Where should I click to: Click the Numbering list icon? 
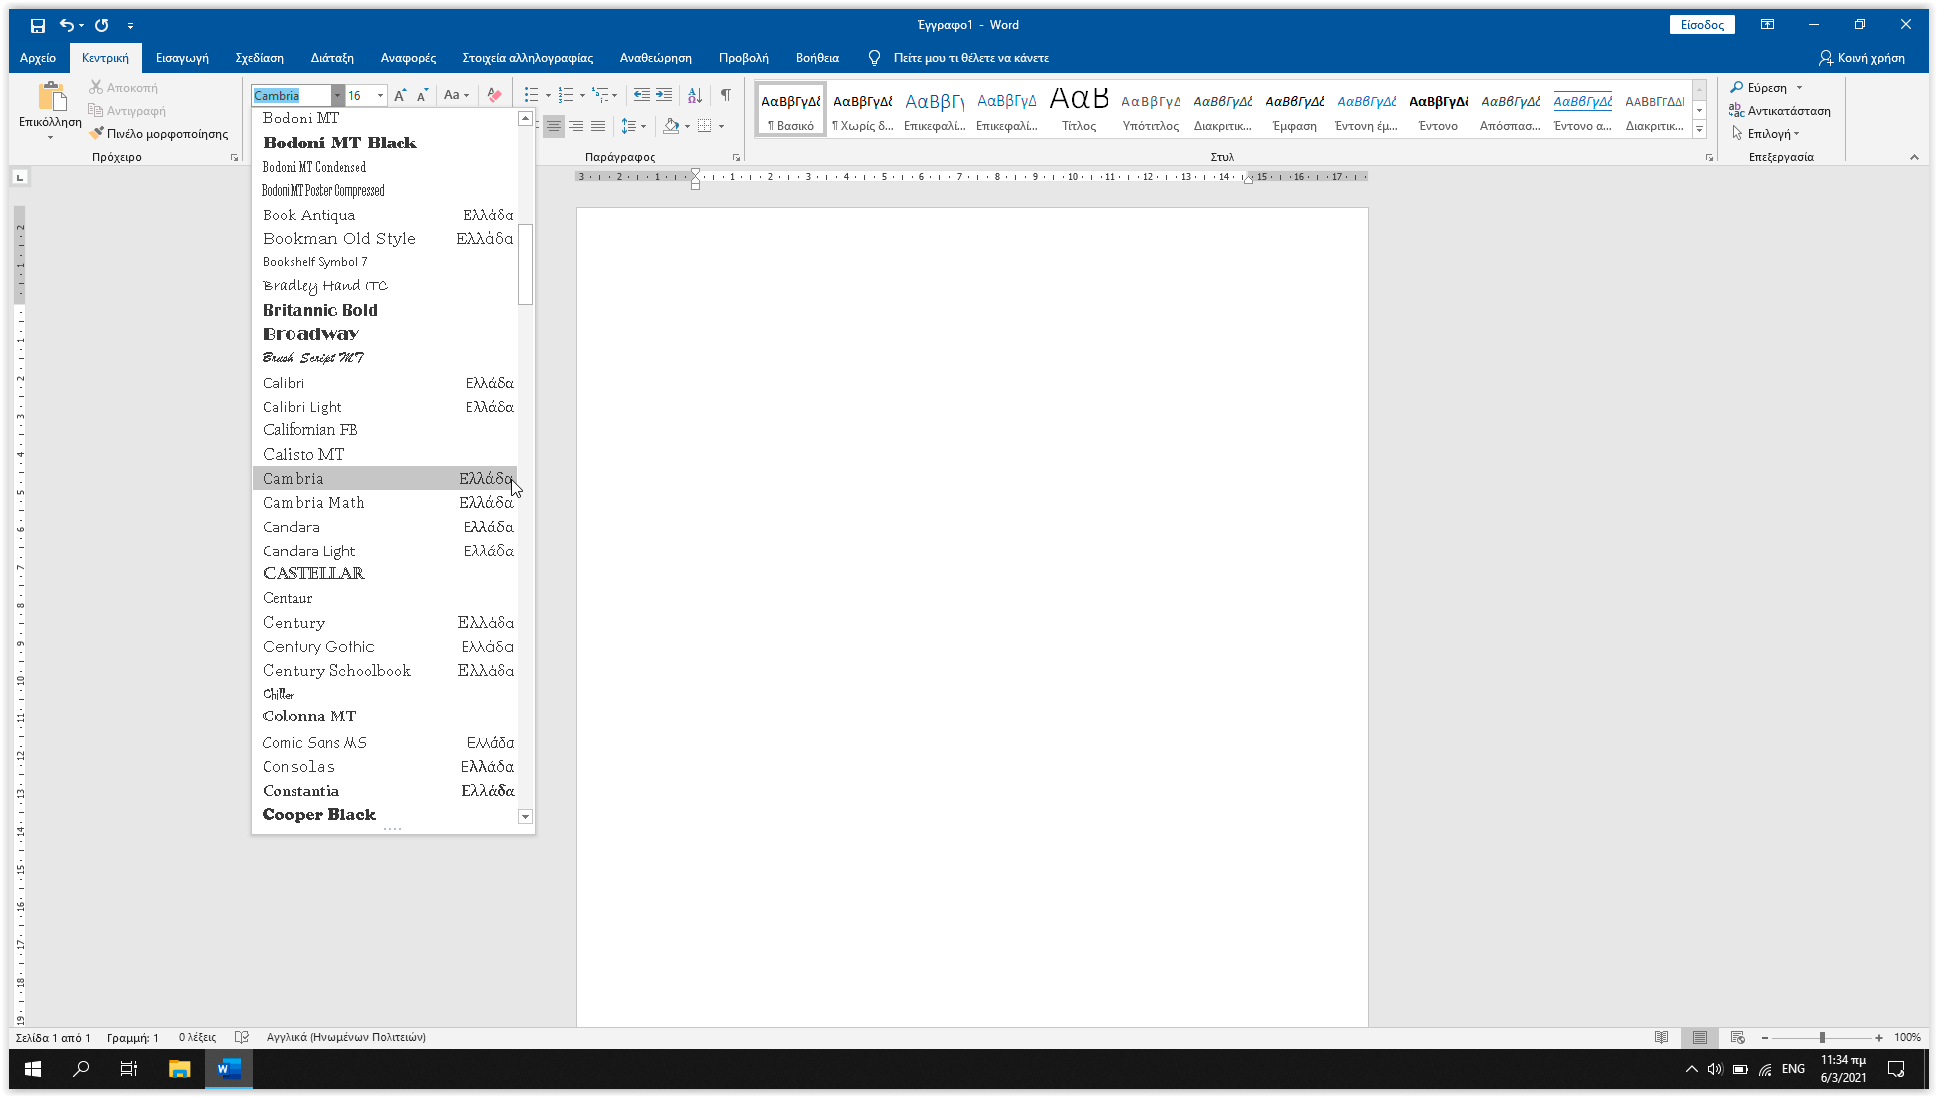(566, 95)
